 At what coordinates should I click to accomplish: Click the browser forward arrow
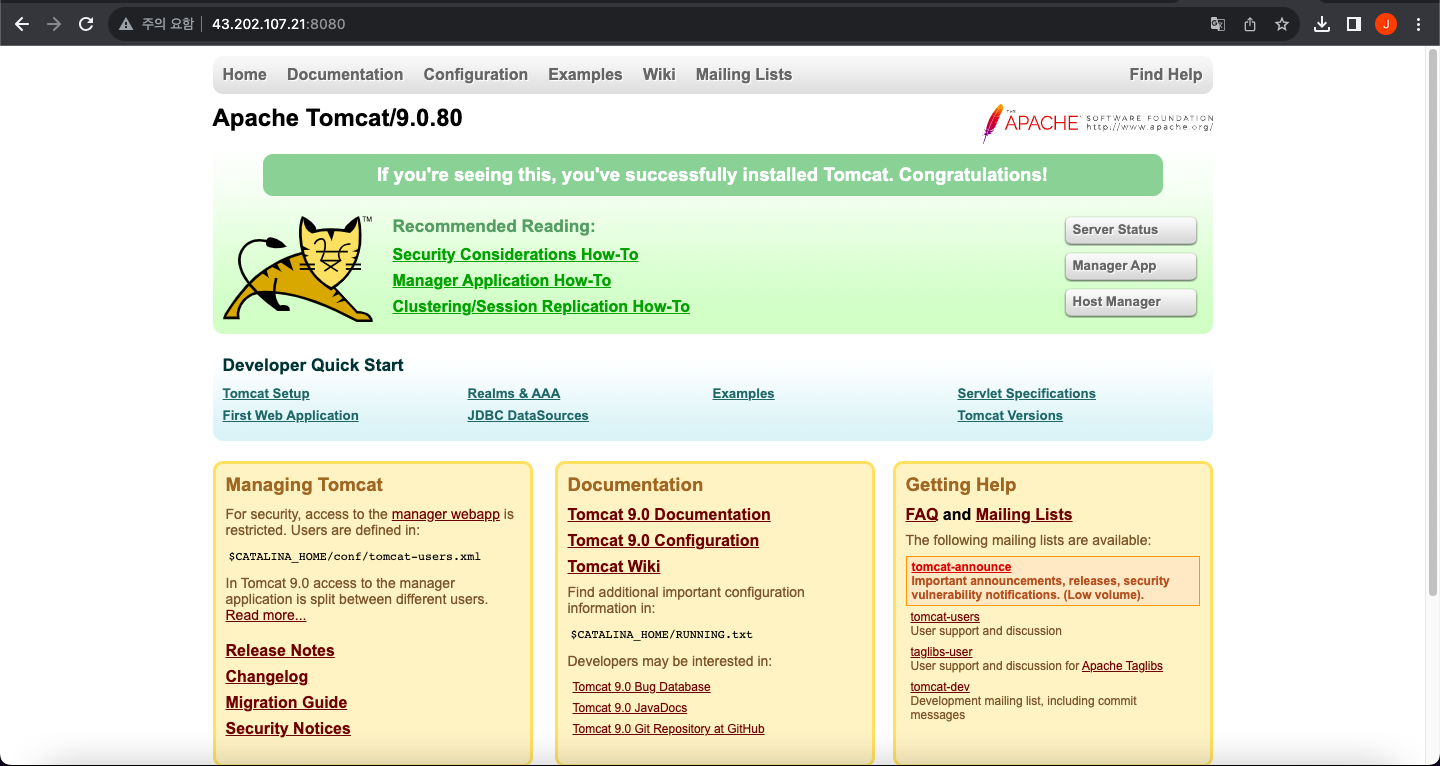click(54, 24)
